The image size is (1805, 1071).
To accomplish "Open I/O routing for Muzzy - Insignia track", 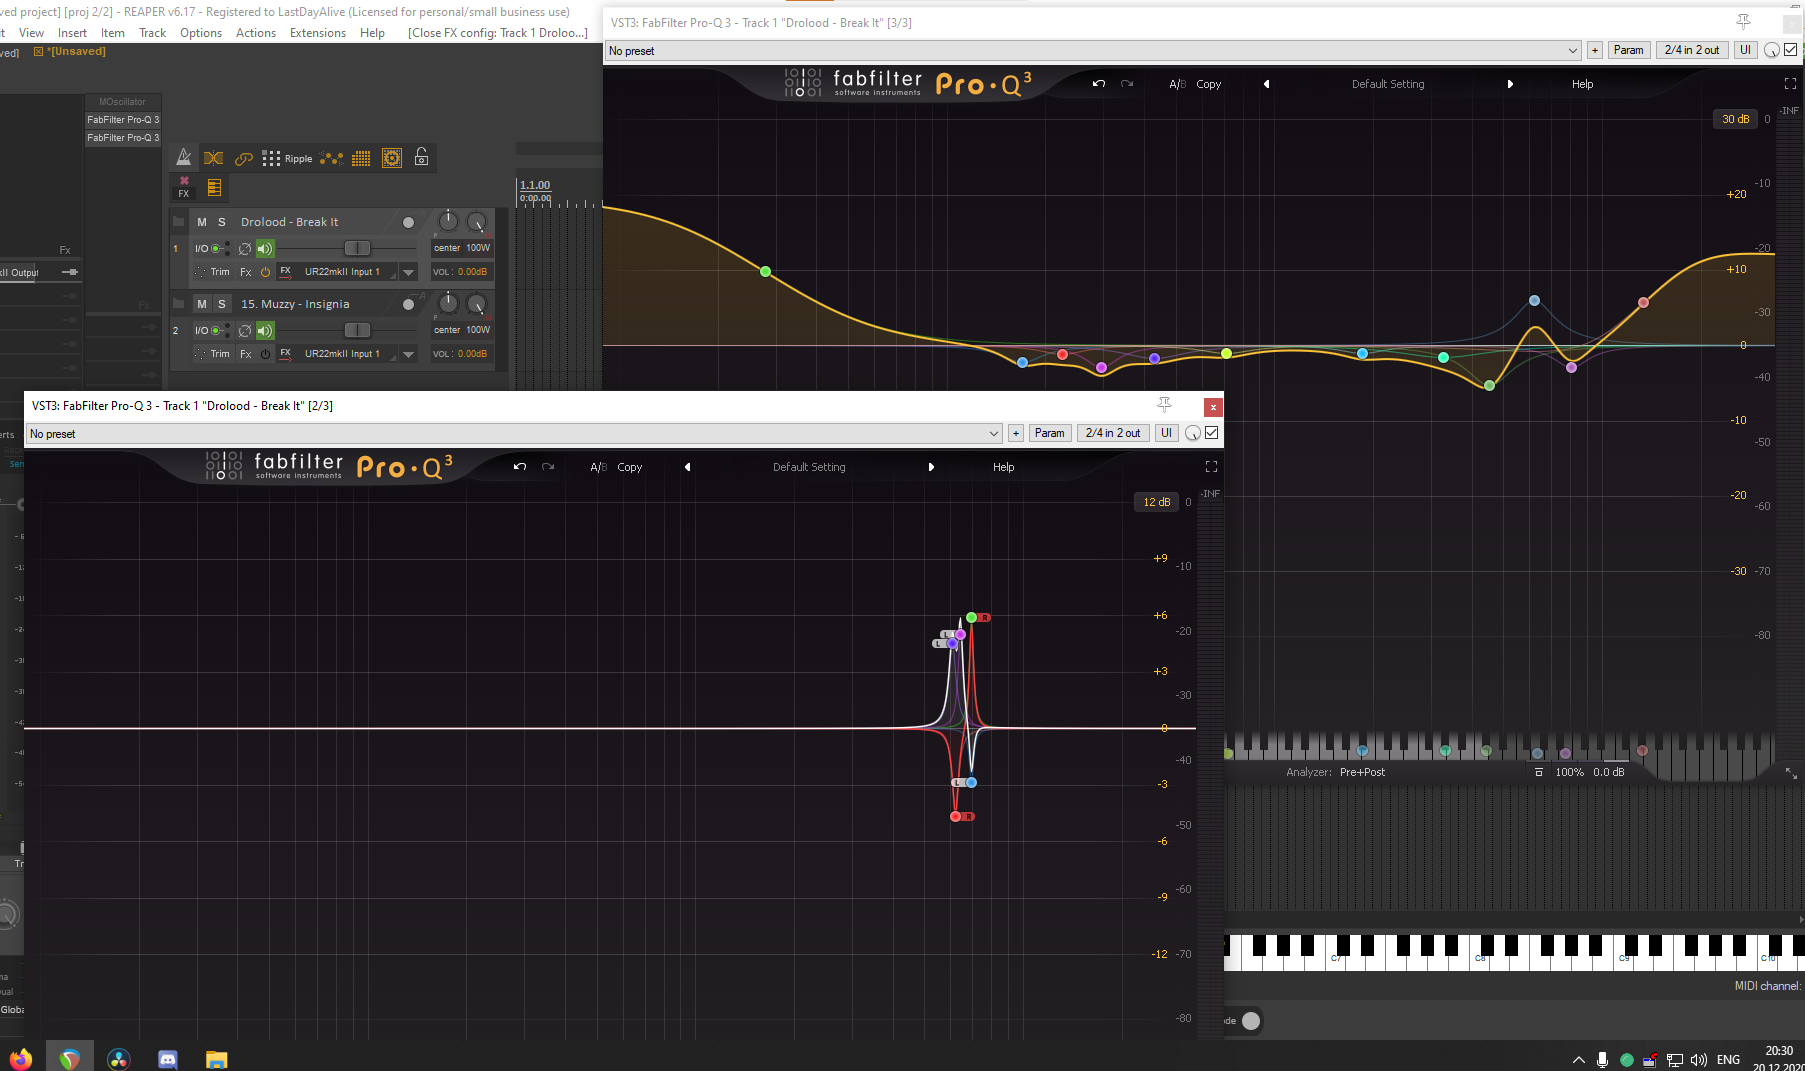I will tap(212, 330).
